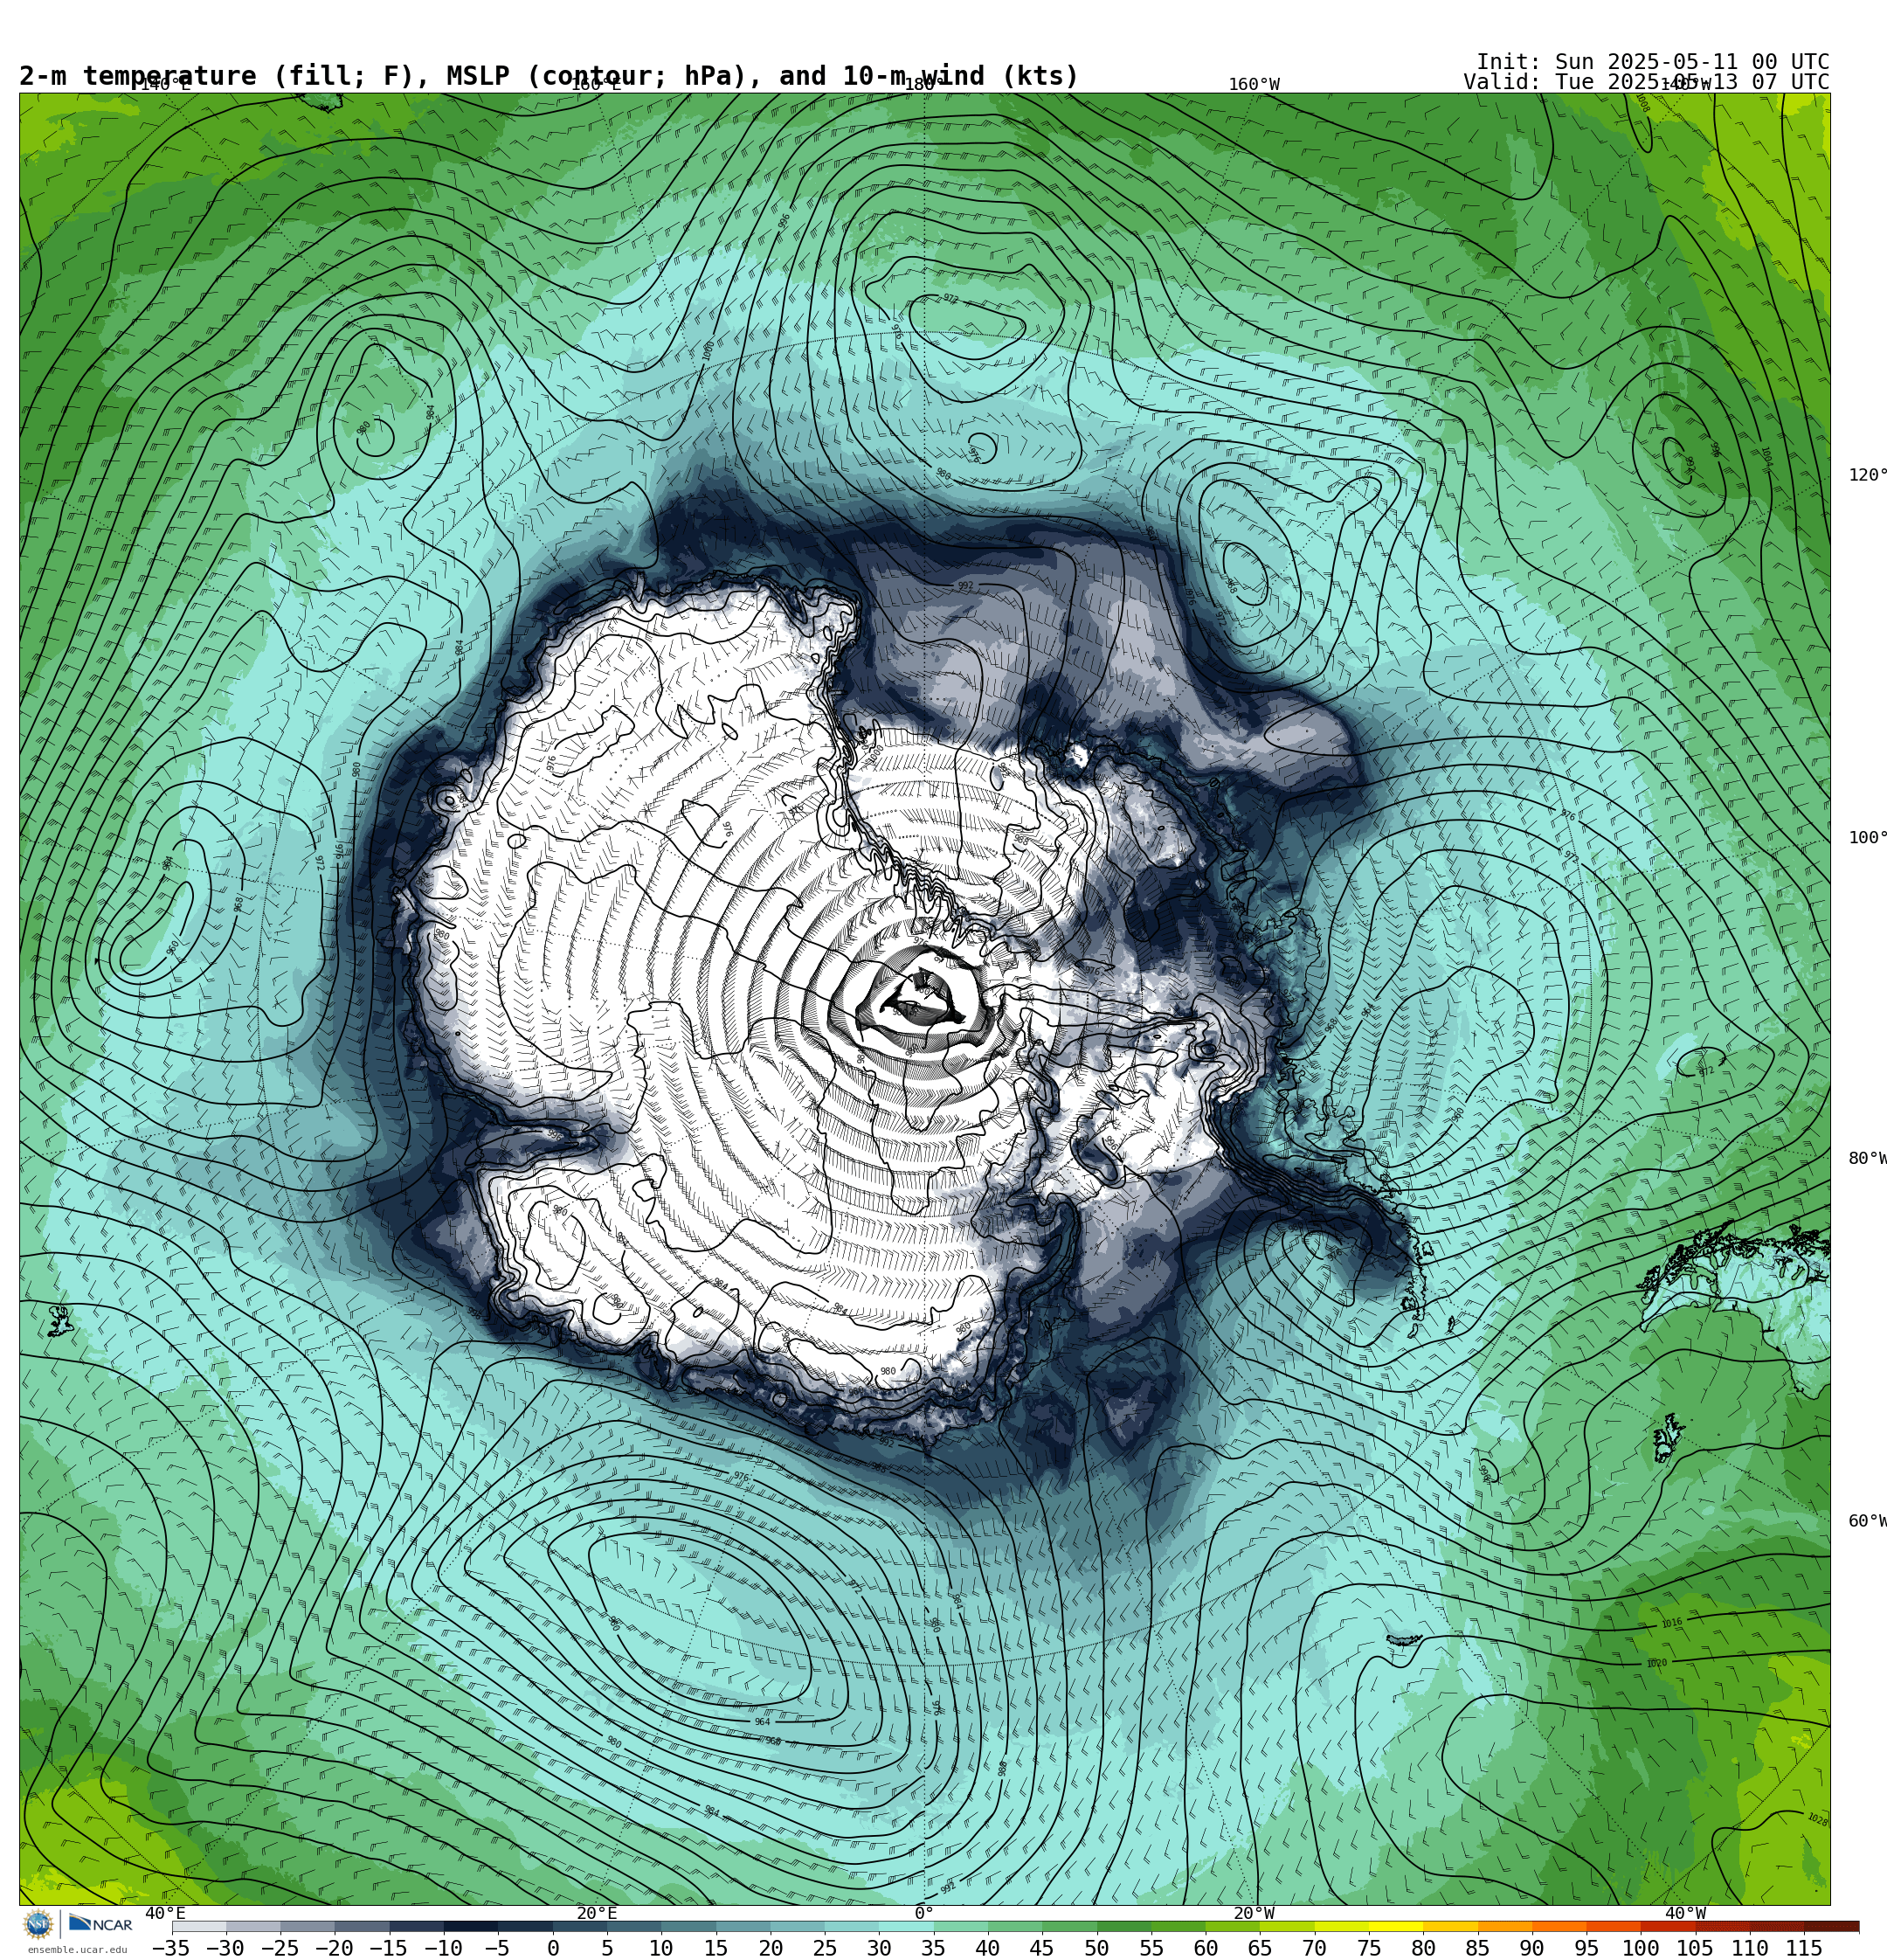
Task: Click the 35 colorbar tick label
Action: [934, 1948]
